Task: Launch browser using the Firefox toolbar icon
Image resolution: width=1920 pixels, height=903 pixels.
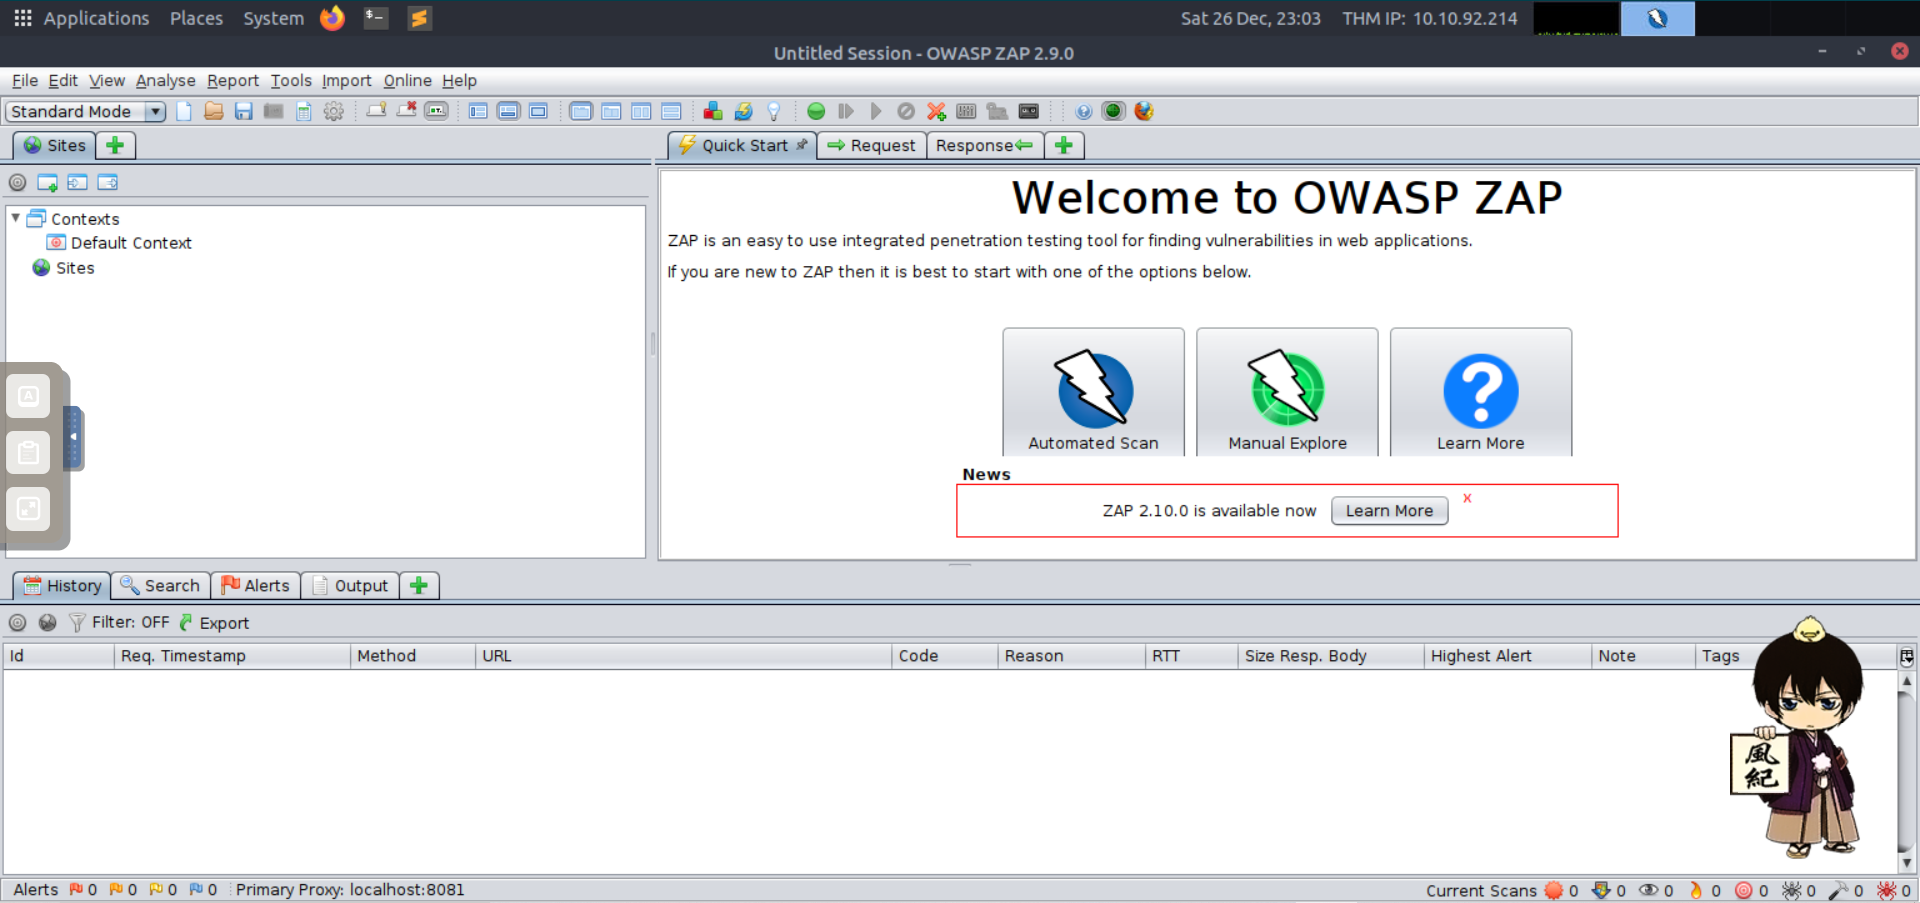Action: (1144, 111)
